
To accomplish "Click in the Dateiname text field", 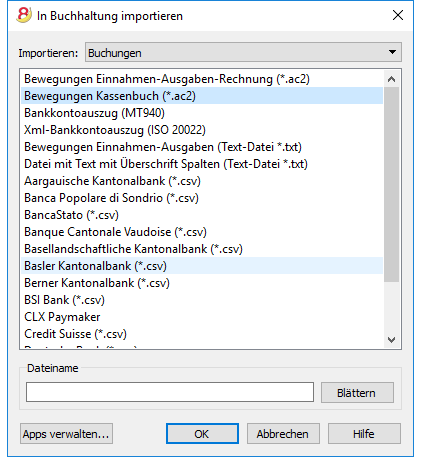I will point(170,392).
